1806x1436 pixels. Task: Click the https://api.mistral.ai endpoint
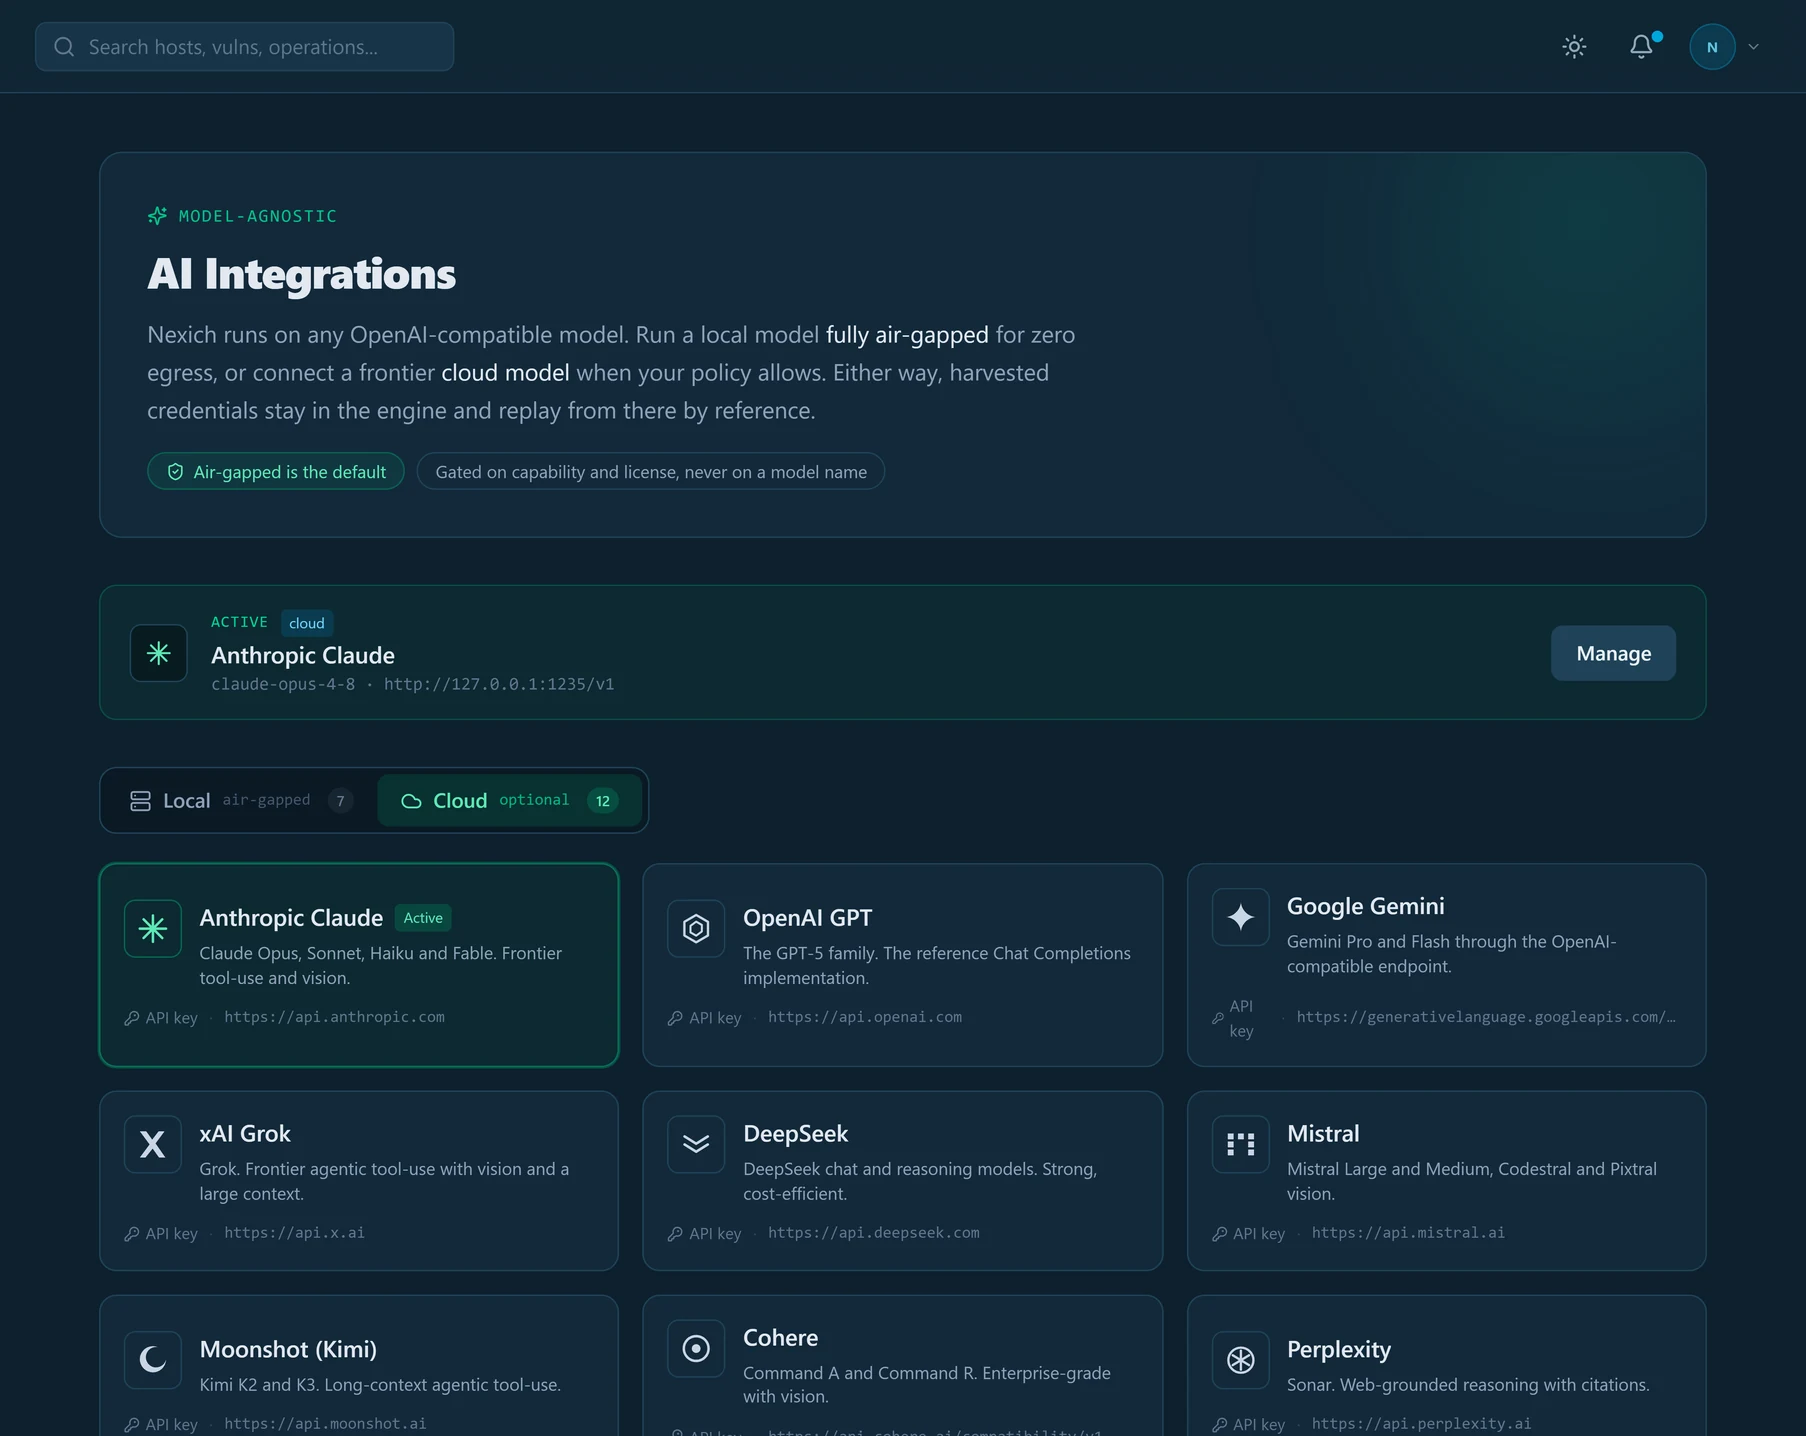[x=1408, y=1233]
